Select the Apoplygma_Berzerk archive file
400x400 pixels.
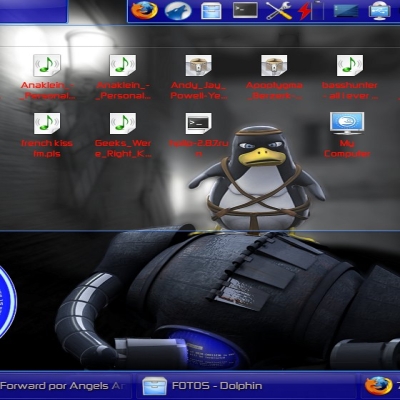(274, 77)
